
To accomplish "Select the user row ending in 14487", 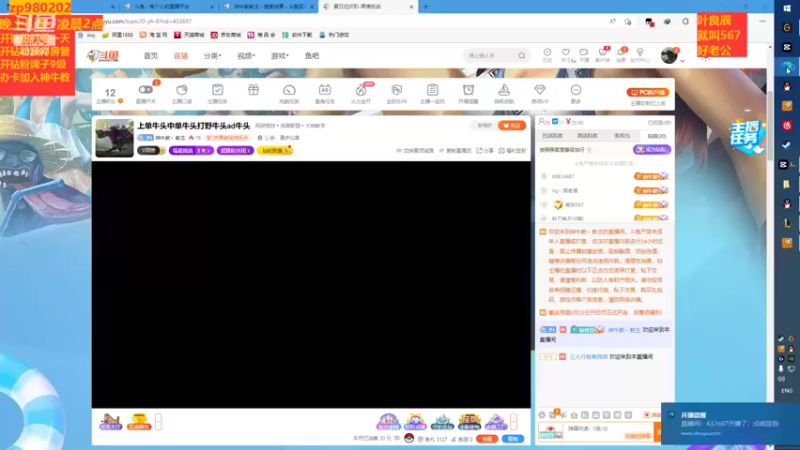I will (604, 176).
